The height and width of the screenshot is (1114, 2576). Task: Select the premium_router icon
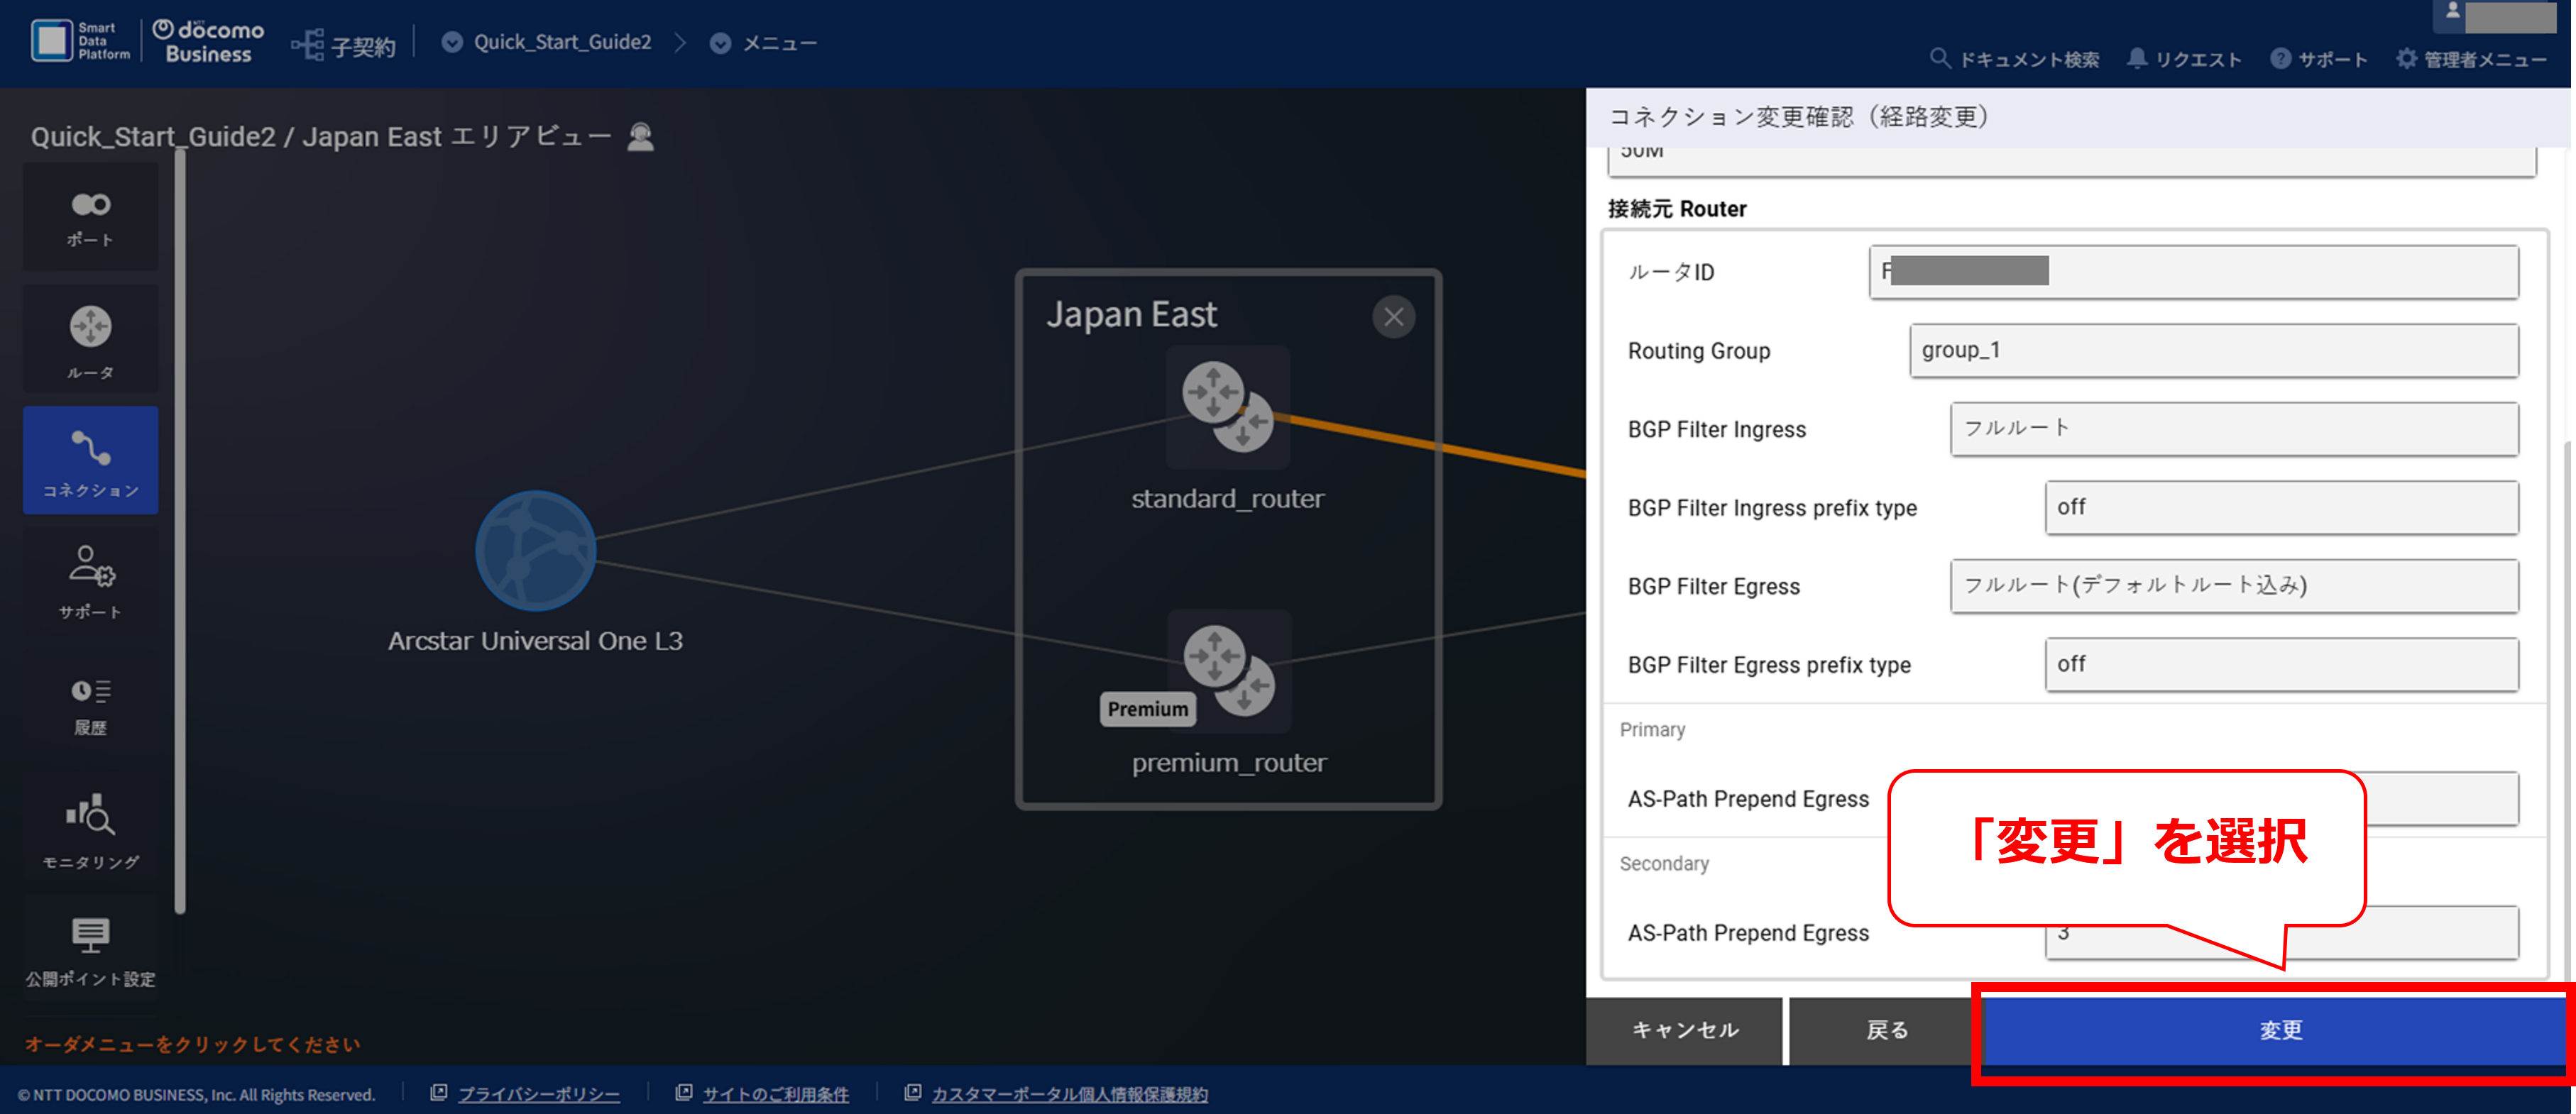pos(1229,670)
